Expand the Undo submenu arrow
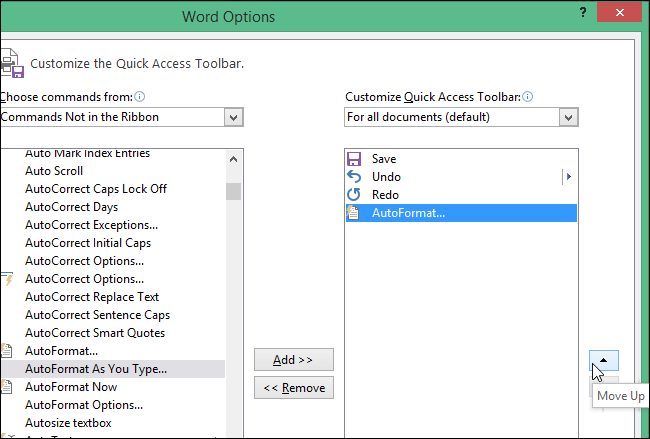 point(568,177)
